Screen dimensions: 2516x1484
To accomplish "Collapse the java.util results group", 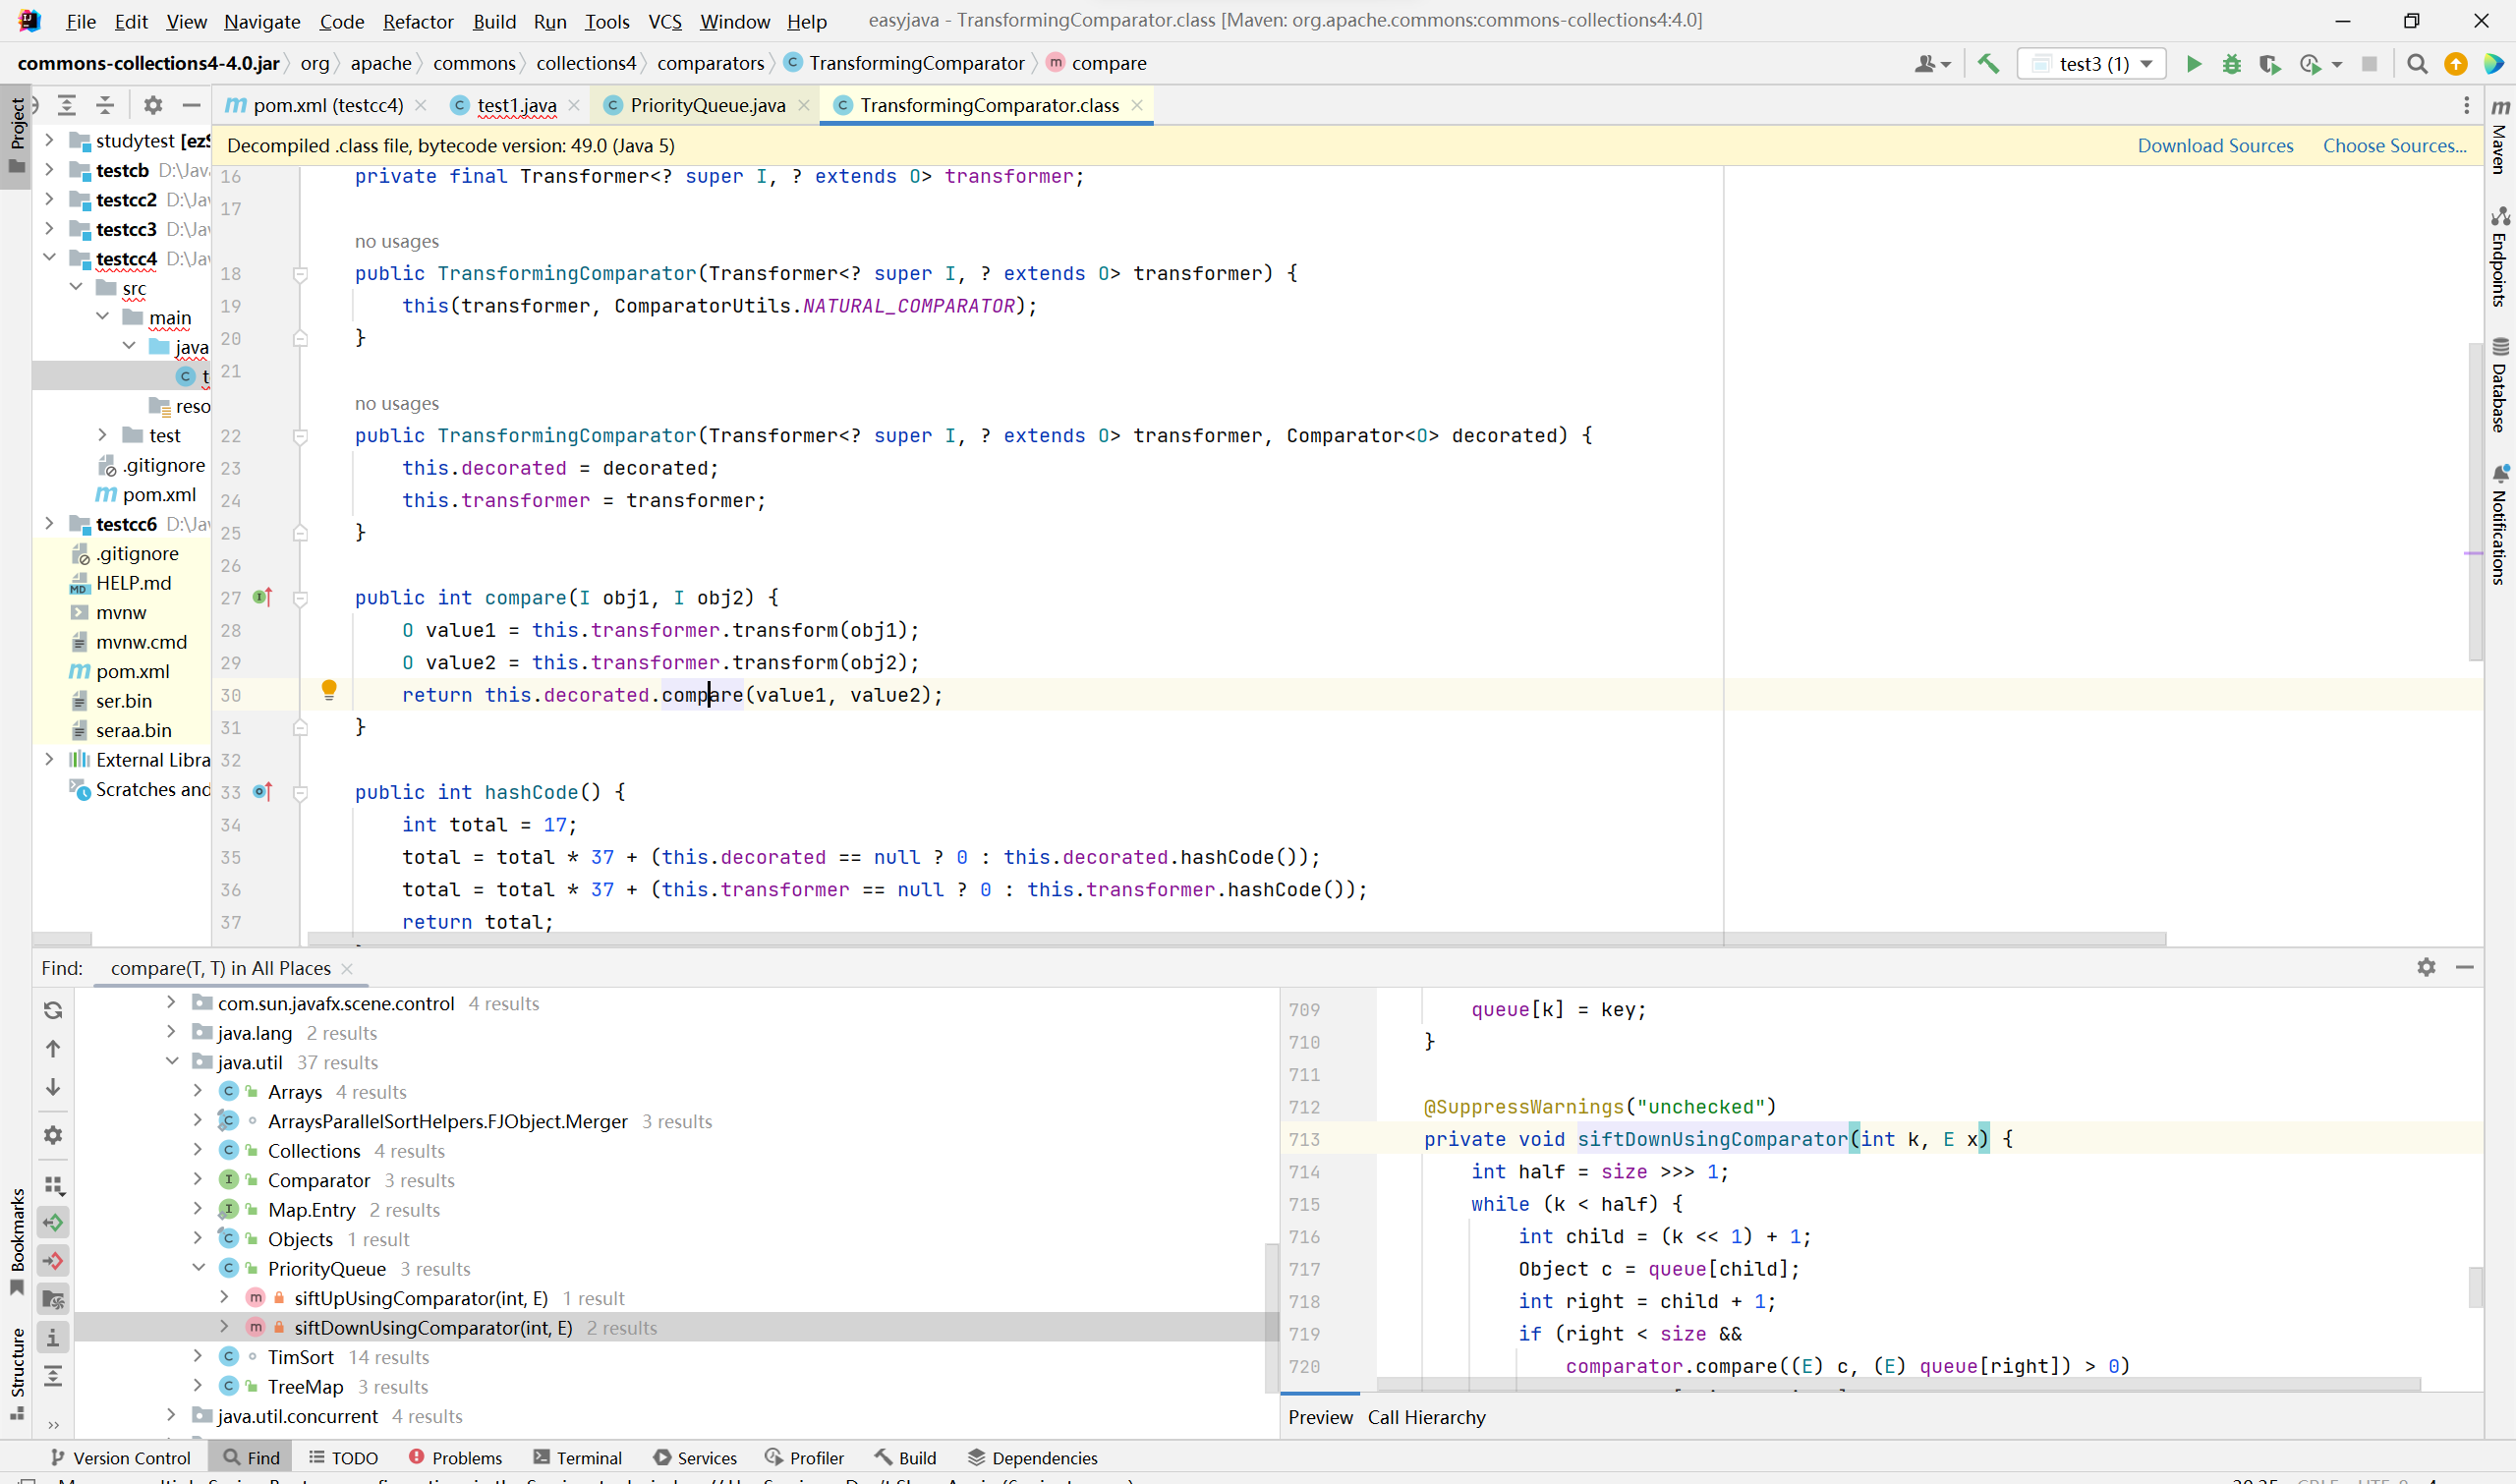I will (172, 1061).
